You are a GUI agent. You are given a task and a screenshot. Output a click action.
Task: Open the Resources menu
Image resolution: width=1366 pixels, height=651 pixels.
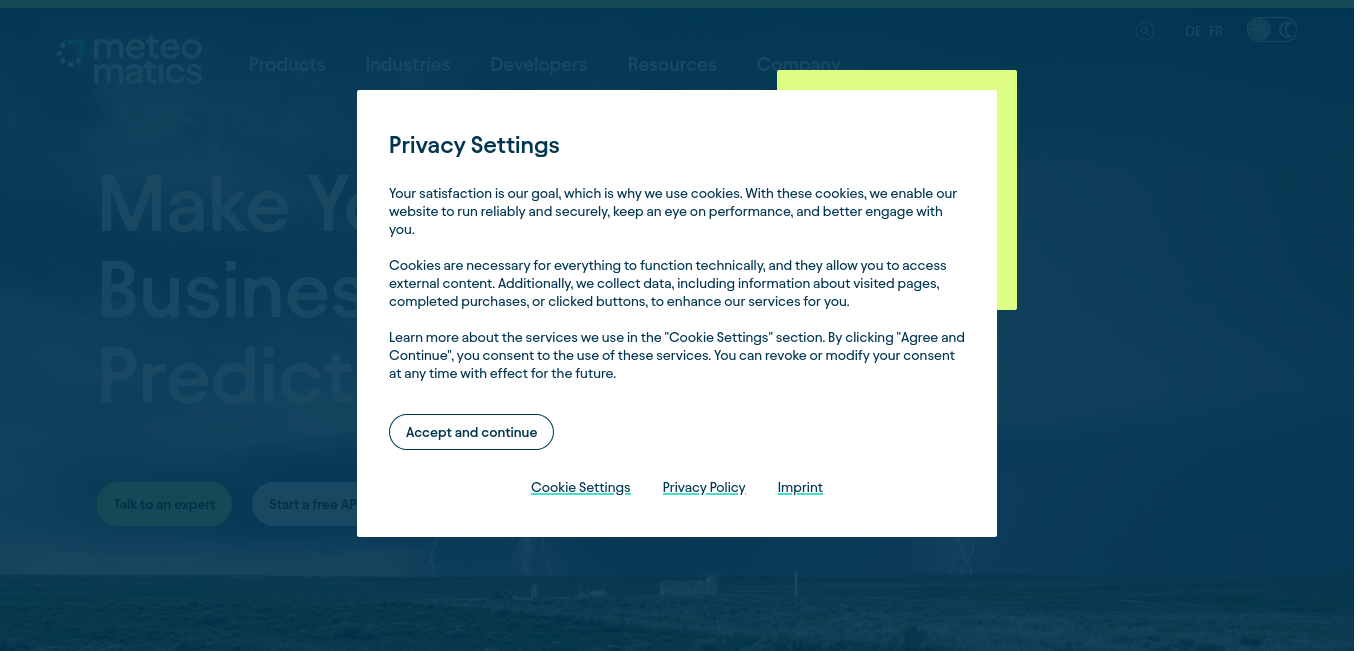tap(672, 65)
